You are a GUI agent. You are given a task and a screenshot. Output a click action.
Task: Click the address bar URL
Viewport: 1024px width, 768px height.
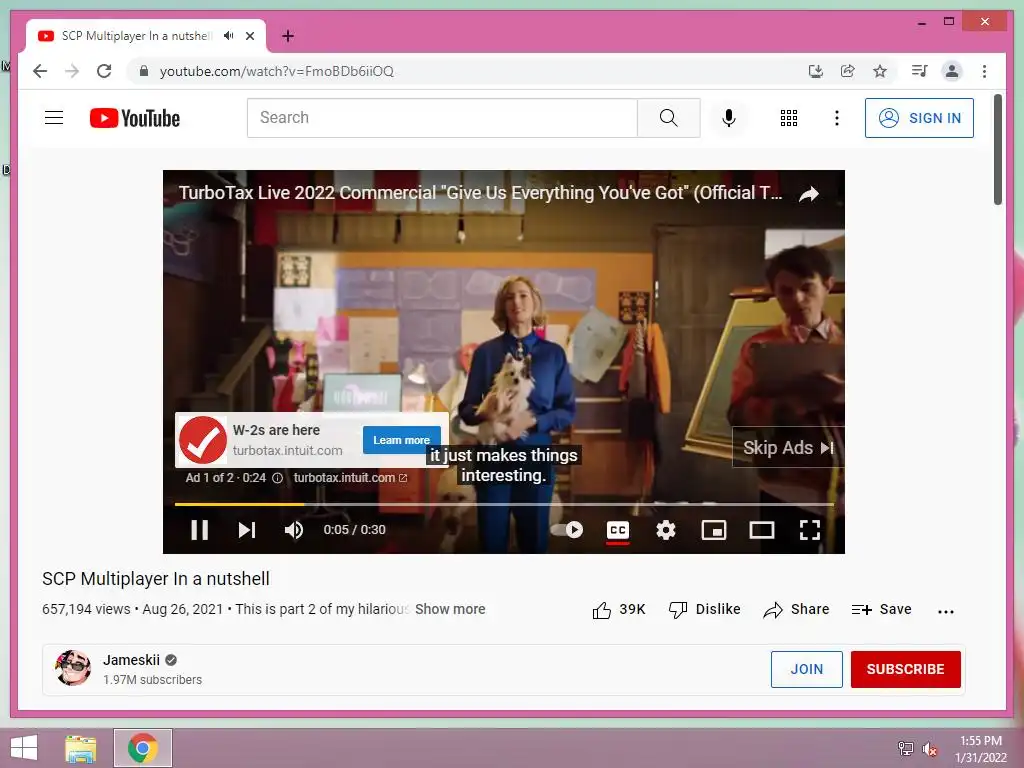tap(277, 71)
